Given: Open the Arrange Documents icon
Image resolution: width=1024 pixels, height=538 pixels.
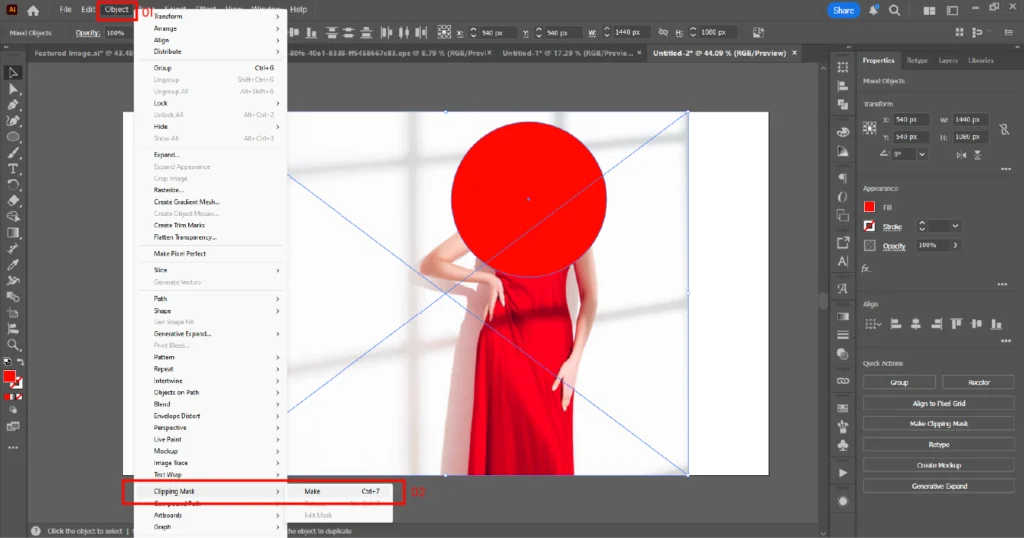Looking at the screenshot, I should tap(929, 10).
